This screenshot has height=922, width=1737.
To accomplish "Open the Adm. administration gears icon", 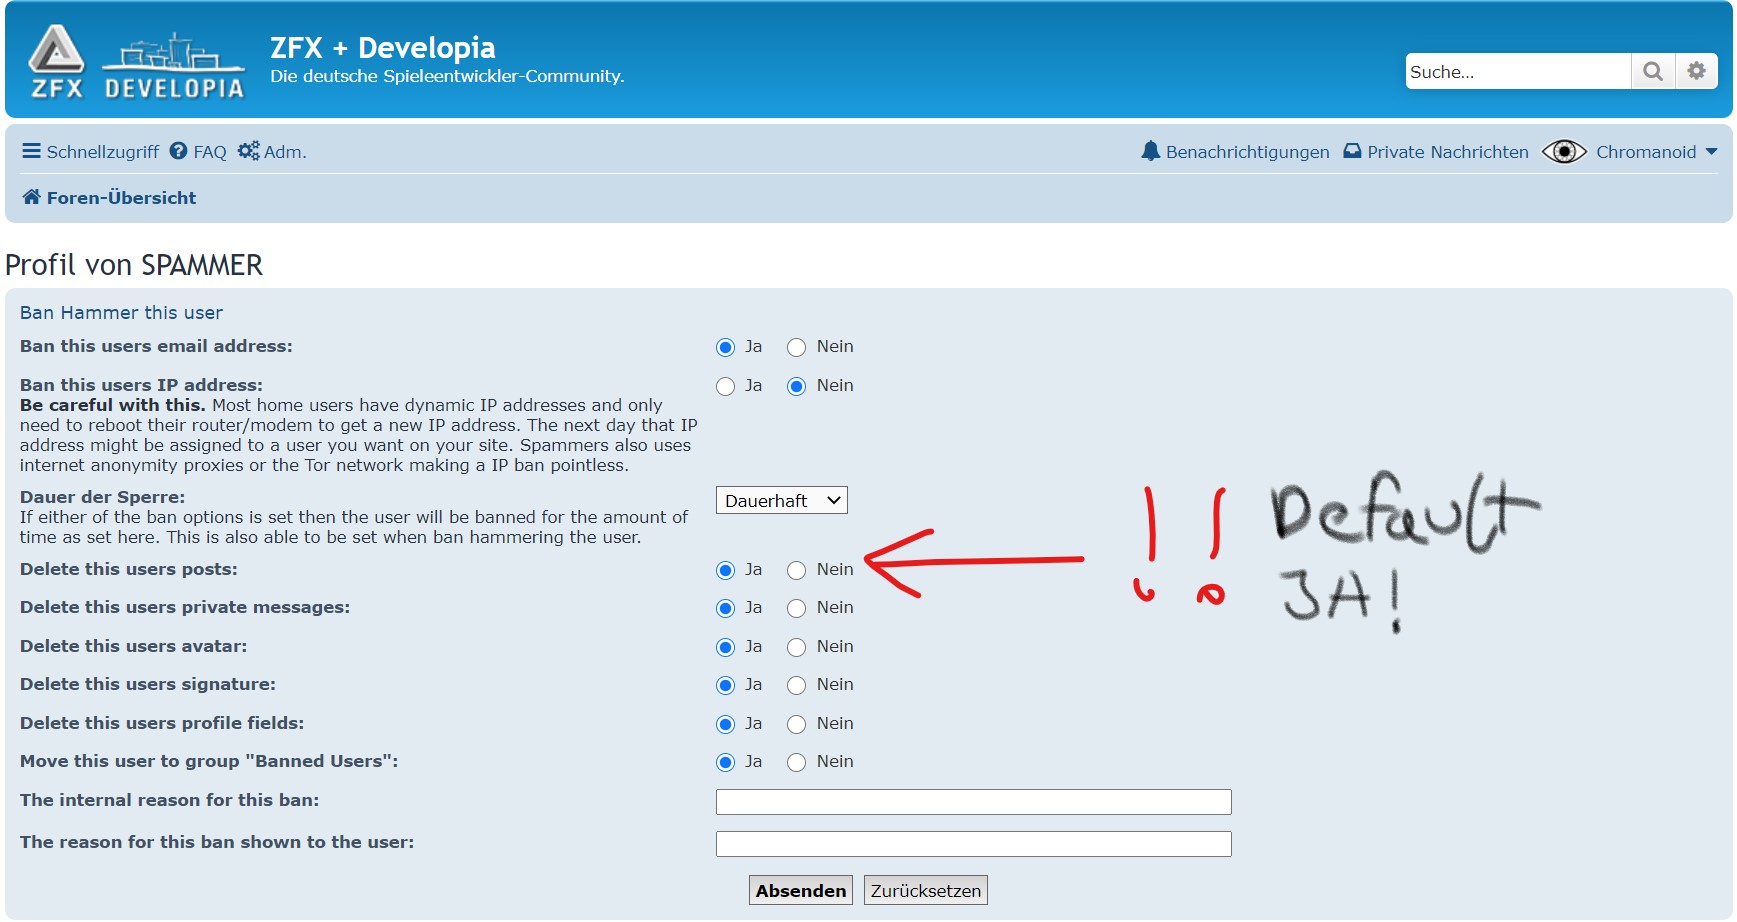I will tap(248, 151).
